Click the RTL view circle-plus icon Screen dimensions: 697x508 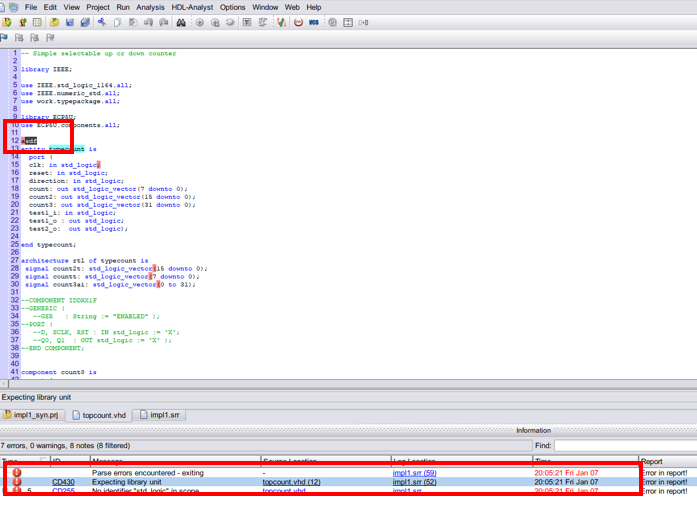[x=200, y=22]
